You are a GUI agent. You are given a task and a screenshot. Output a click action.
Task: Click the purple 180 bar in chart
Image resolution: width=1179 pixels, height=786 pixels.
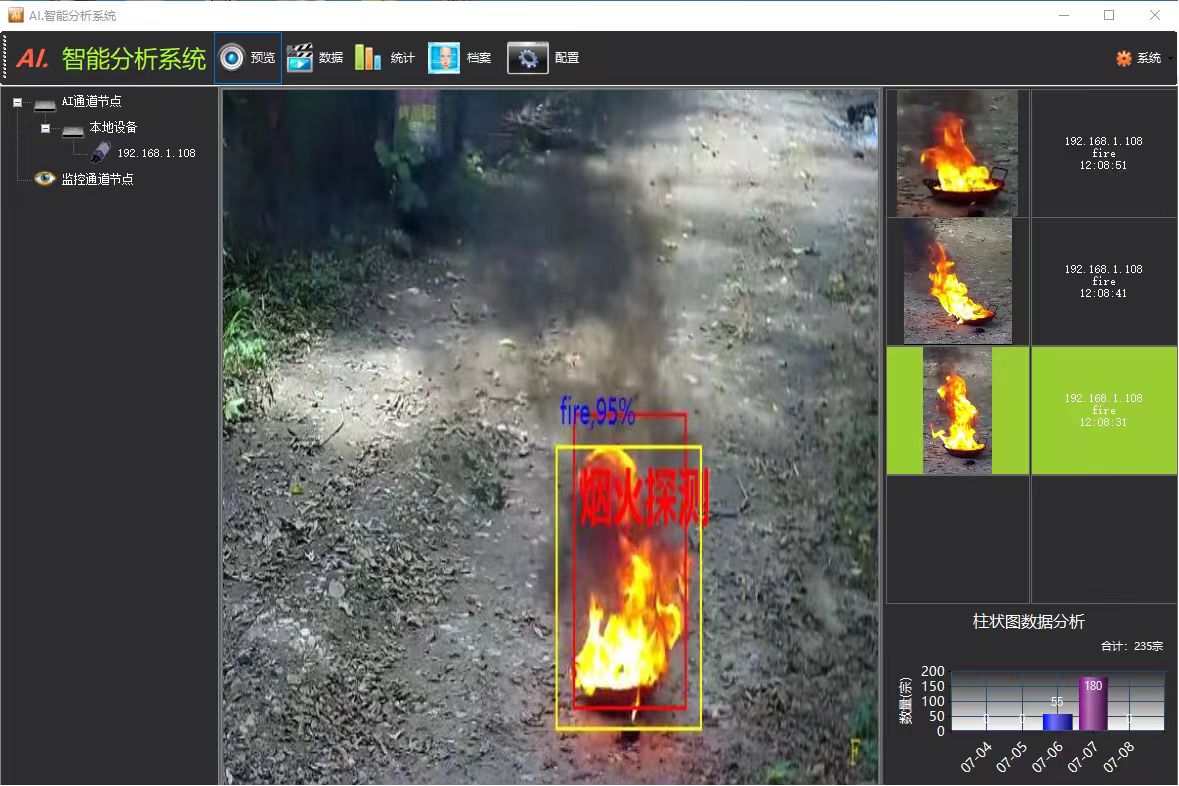(1093, 704)
